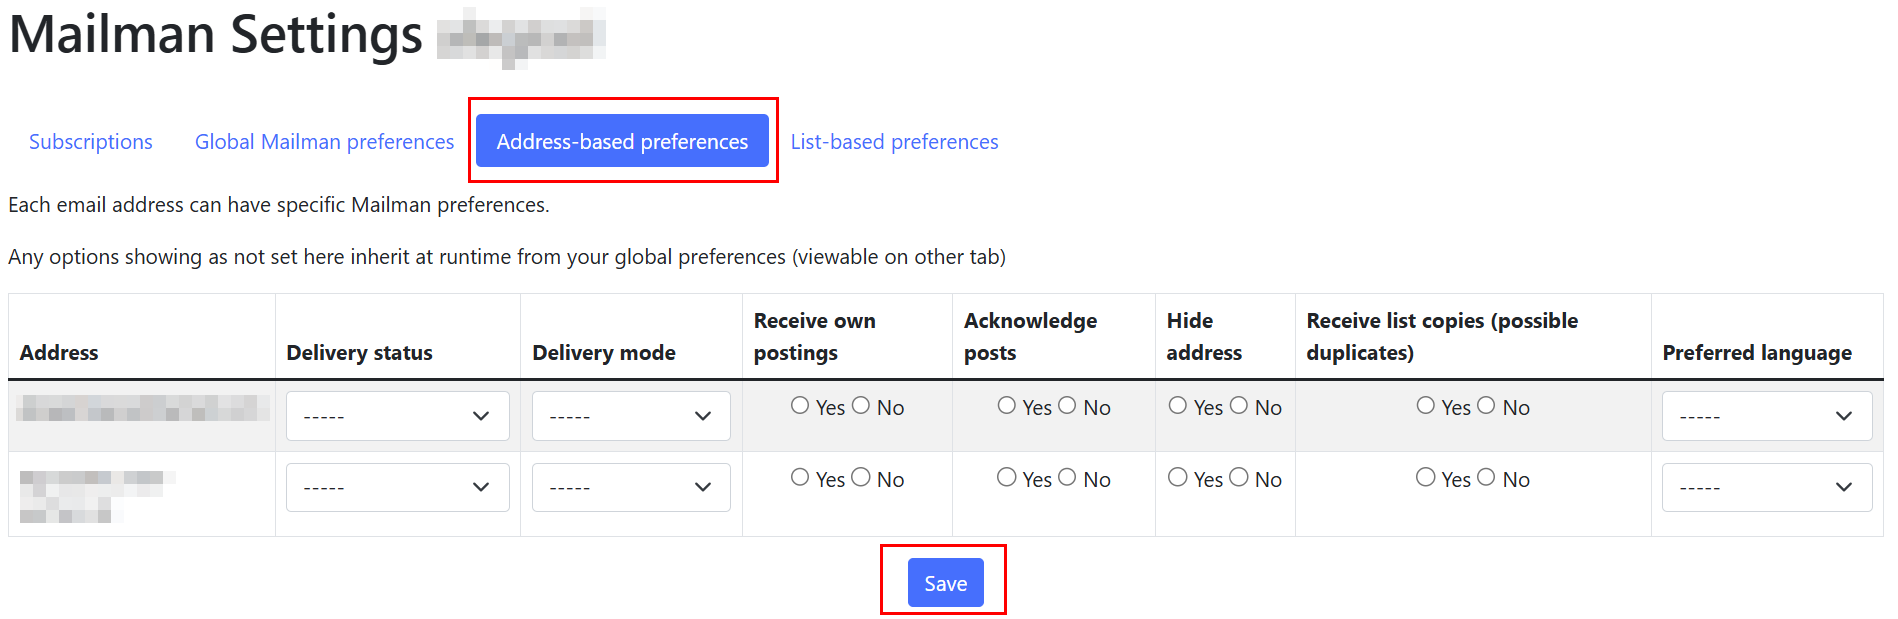Open the Delivery mode dropdown for the first address
The image size is (1898, 619).
point(630,415)
